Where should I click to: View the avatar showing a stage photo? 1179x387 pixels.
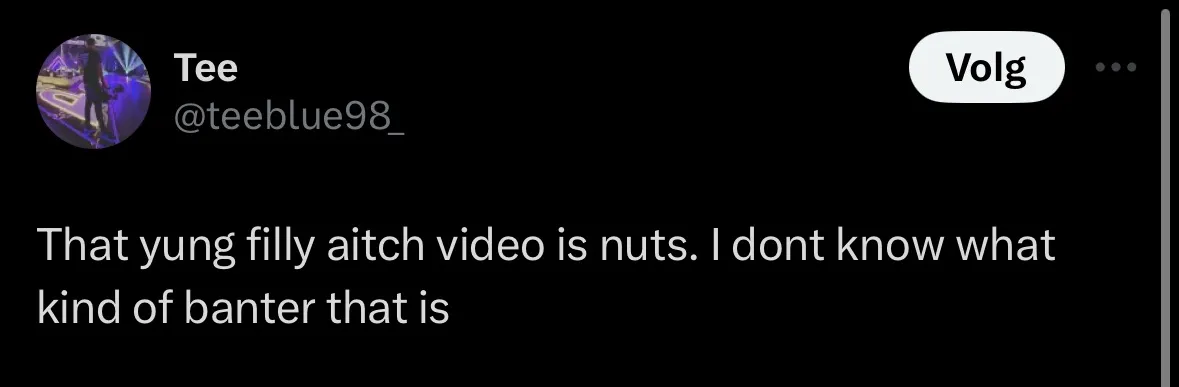pyautogui.click(x=93, y=91)
